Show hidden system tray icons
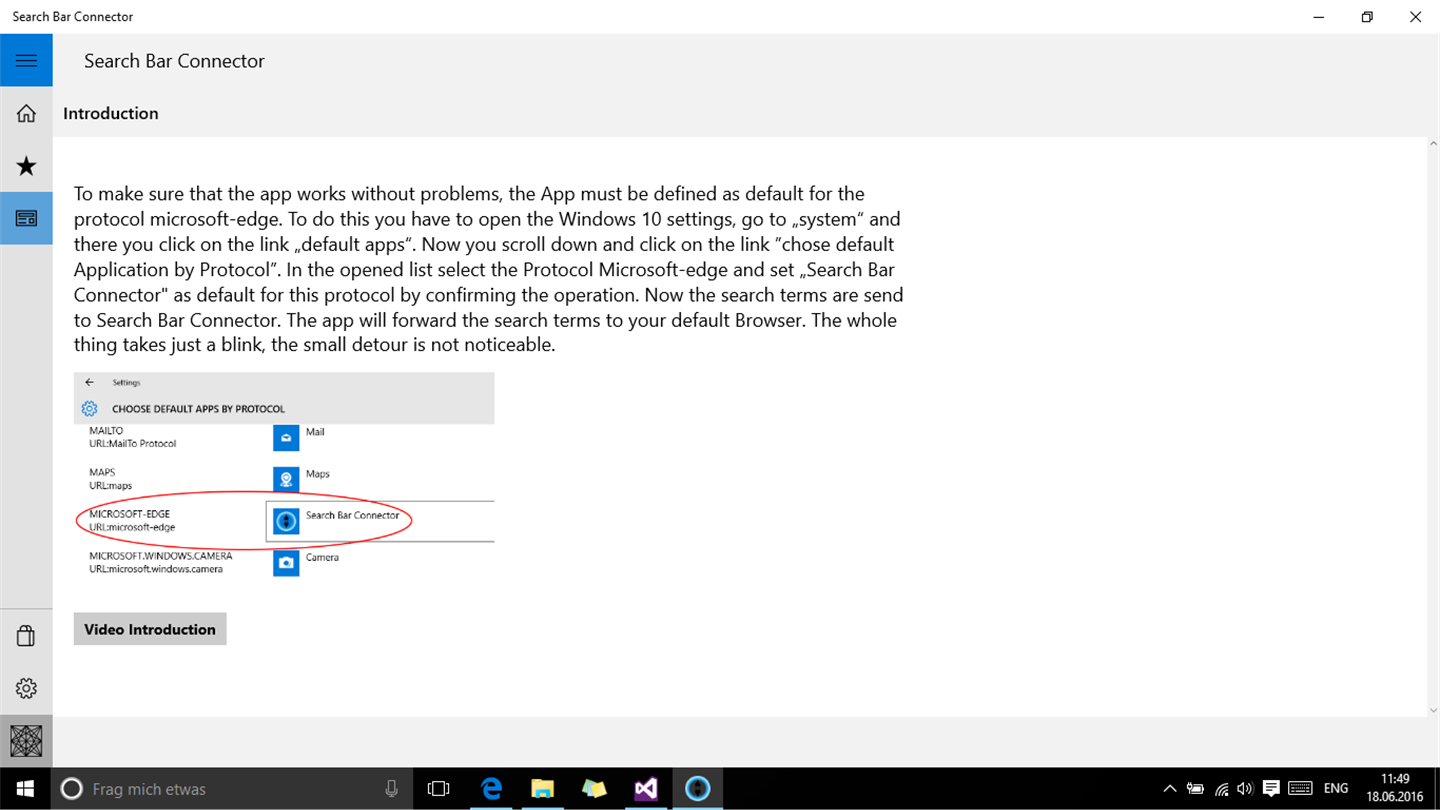 tap(1169, 789)
